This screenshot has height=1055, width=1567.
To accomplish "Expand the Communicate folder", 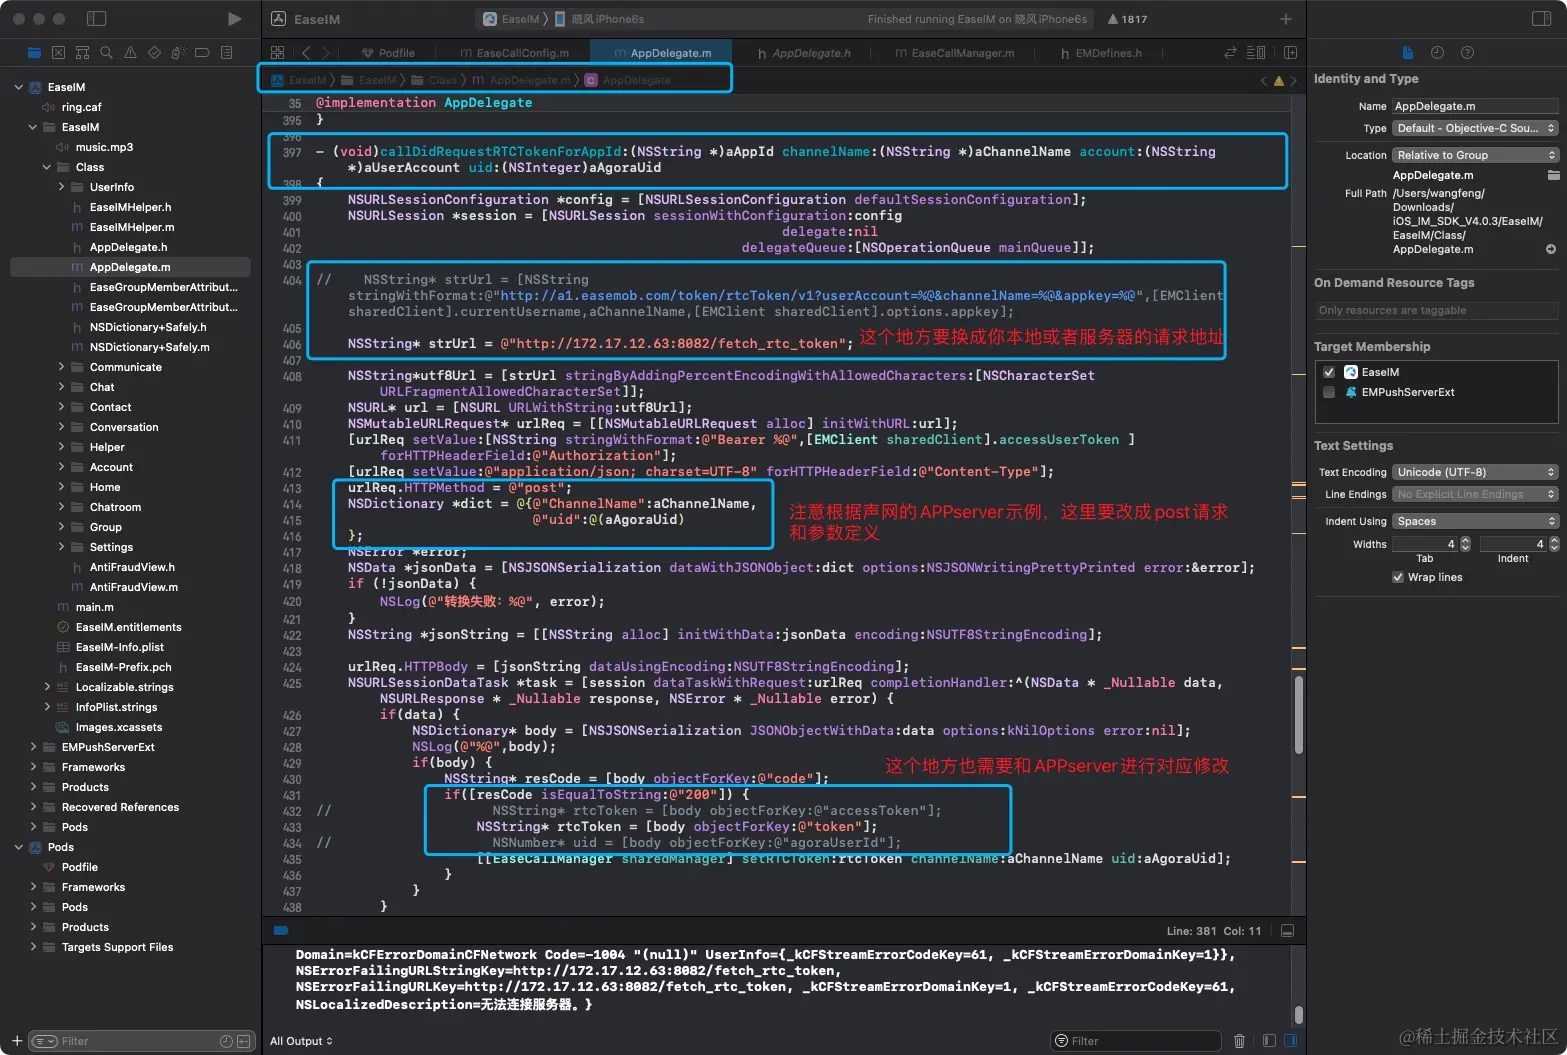I will pos(61,367).
